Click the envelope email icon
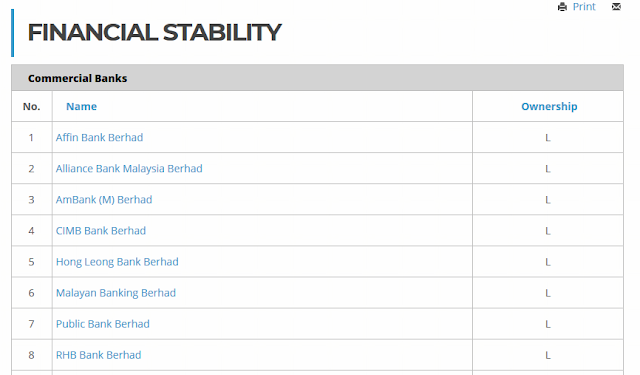The height and width of the screenshot is (375, 640). click(616, 7)
